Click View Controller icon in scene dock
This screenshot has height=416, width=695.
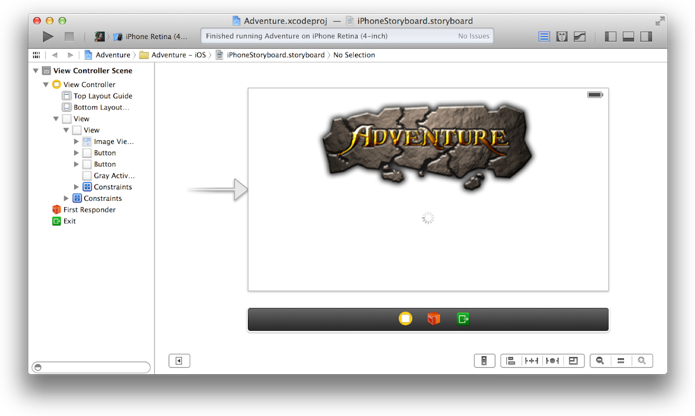click(405, 319)
